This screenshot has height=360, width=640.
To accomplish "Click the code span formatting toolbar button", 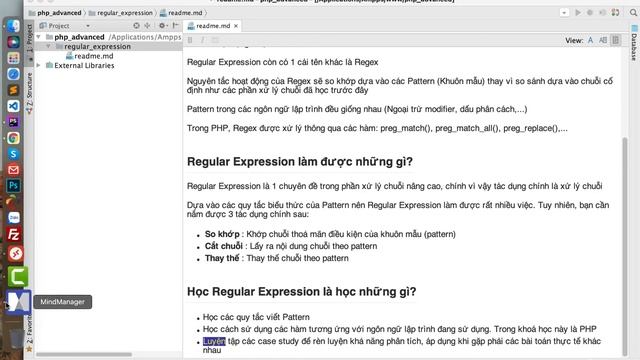I will point(215,40).
